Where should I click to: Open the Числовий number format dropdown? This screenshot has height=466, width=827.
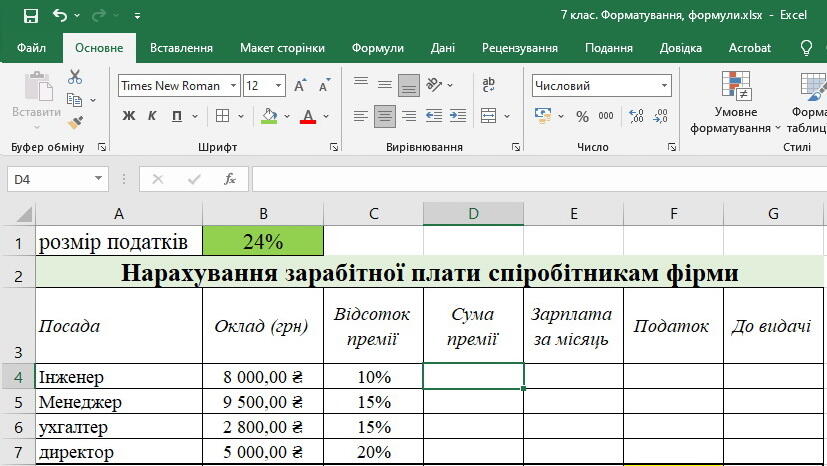click(x=664, y=85)
